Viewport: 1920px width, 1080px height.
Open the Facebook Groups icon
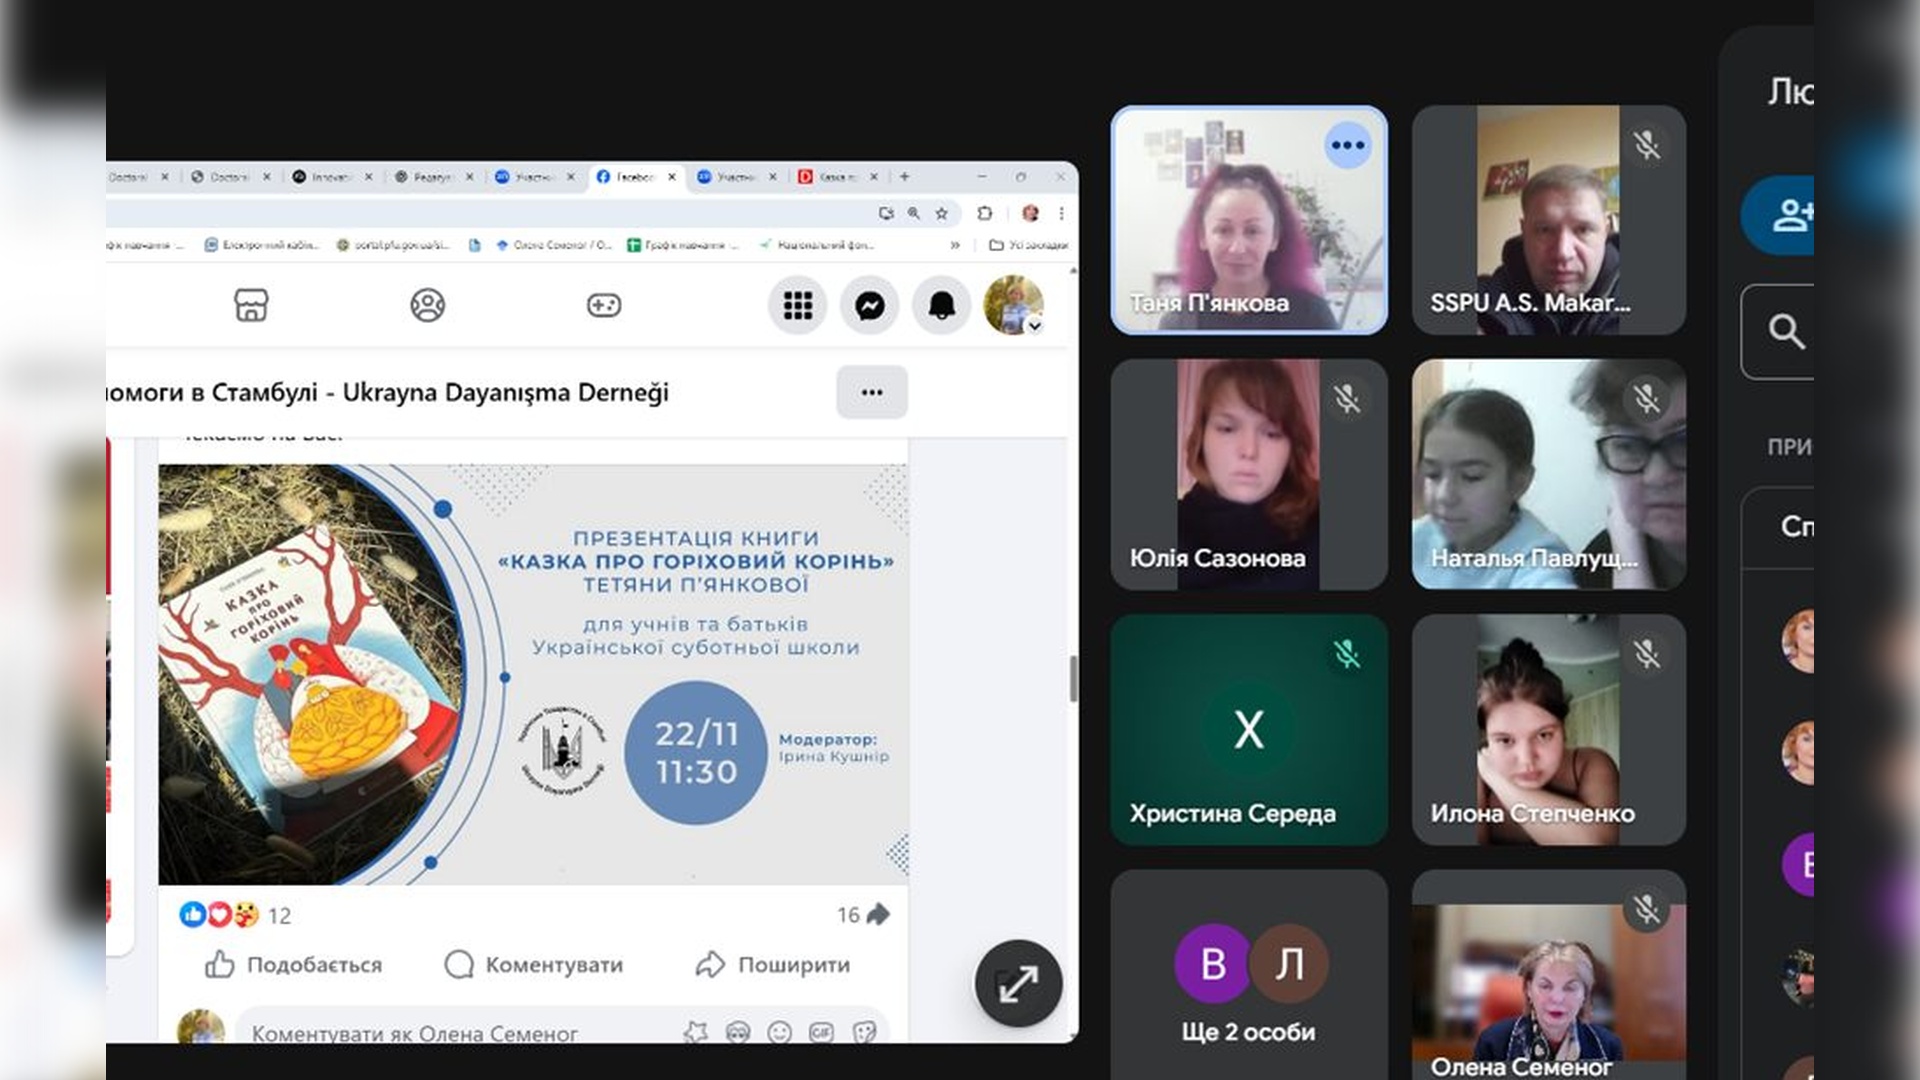427,305
